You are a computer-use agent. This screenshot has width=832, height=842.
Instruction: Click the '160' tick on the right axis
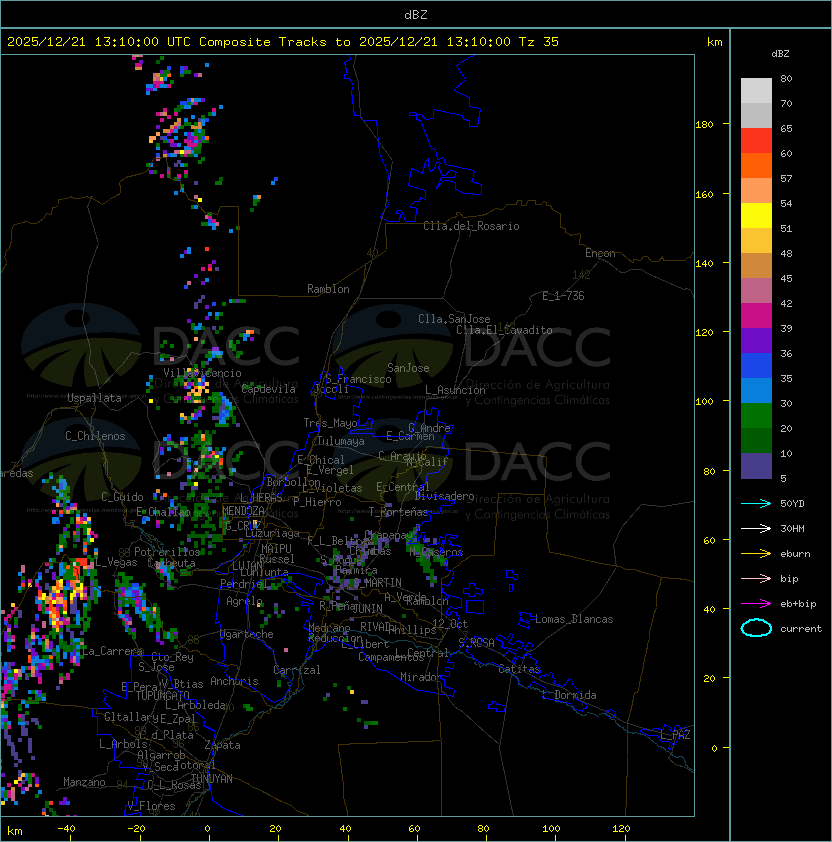[704, 194]
